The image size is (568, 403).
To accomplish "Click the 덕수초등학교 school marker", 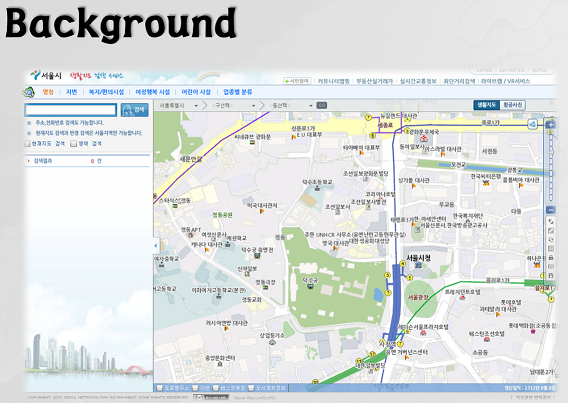I will click(317, 188).
